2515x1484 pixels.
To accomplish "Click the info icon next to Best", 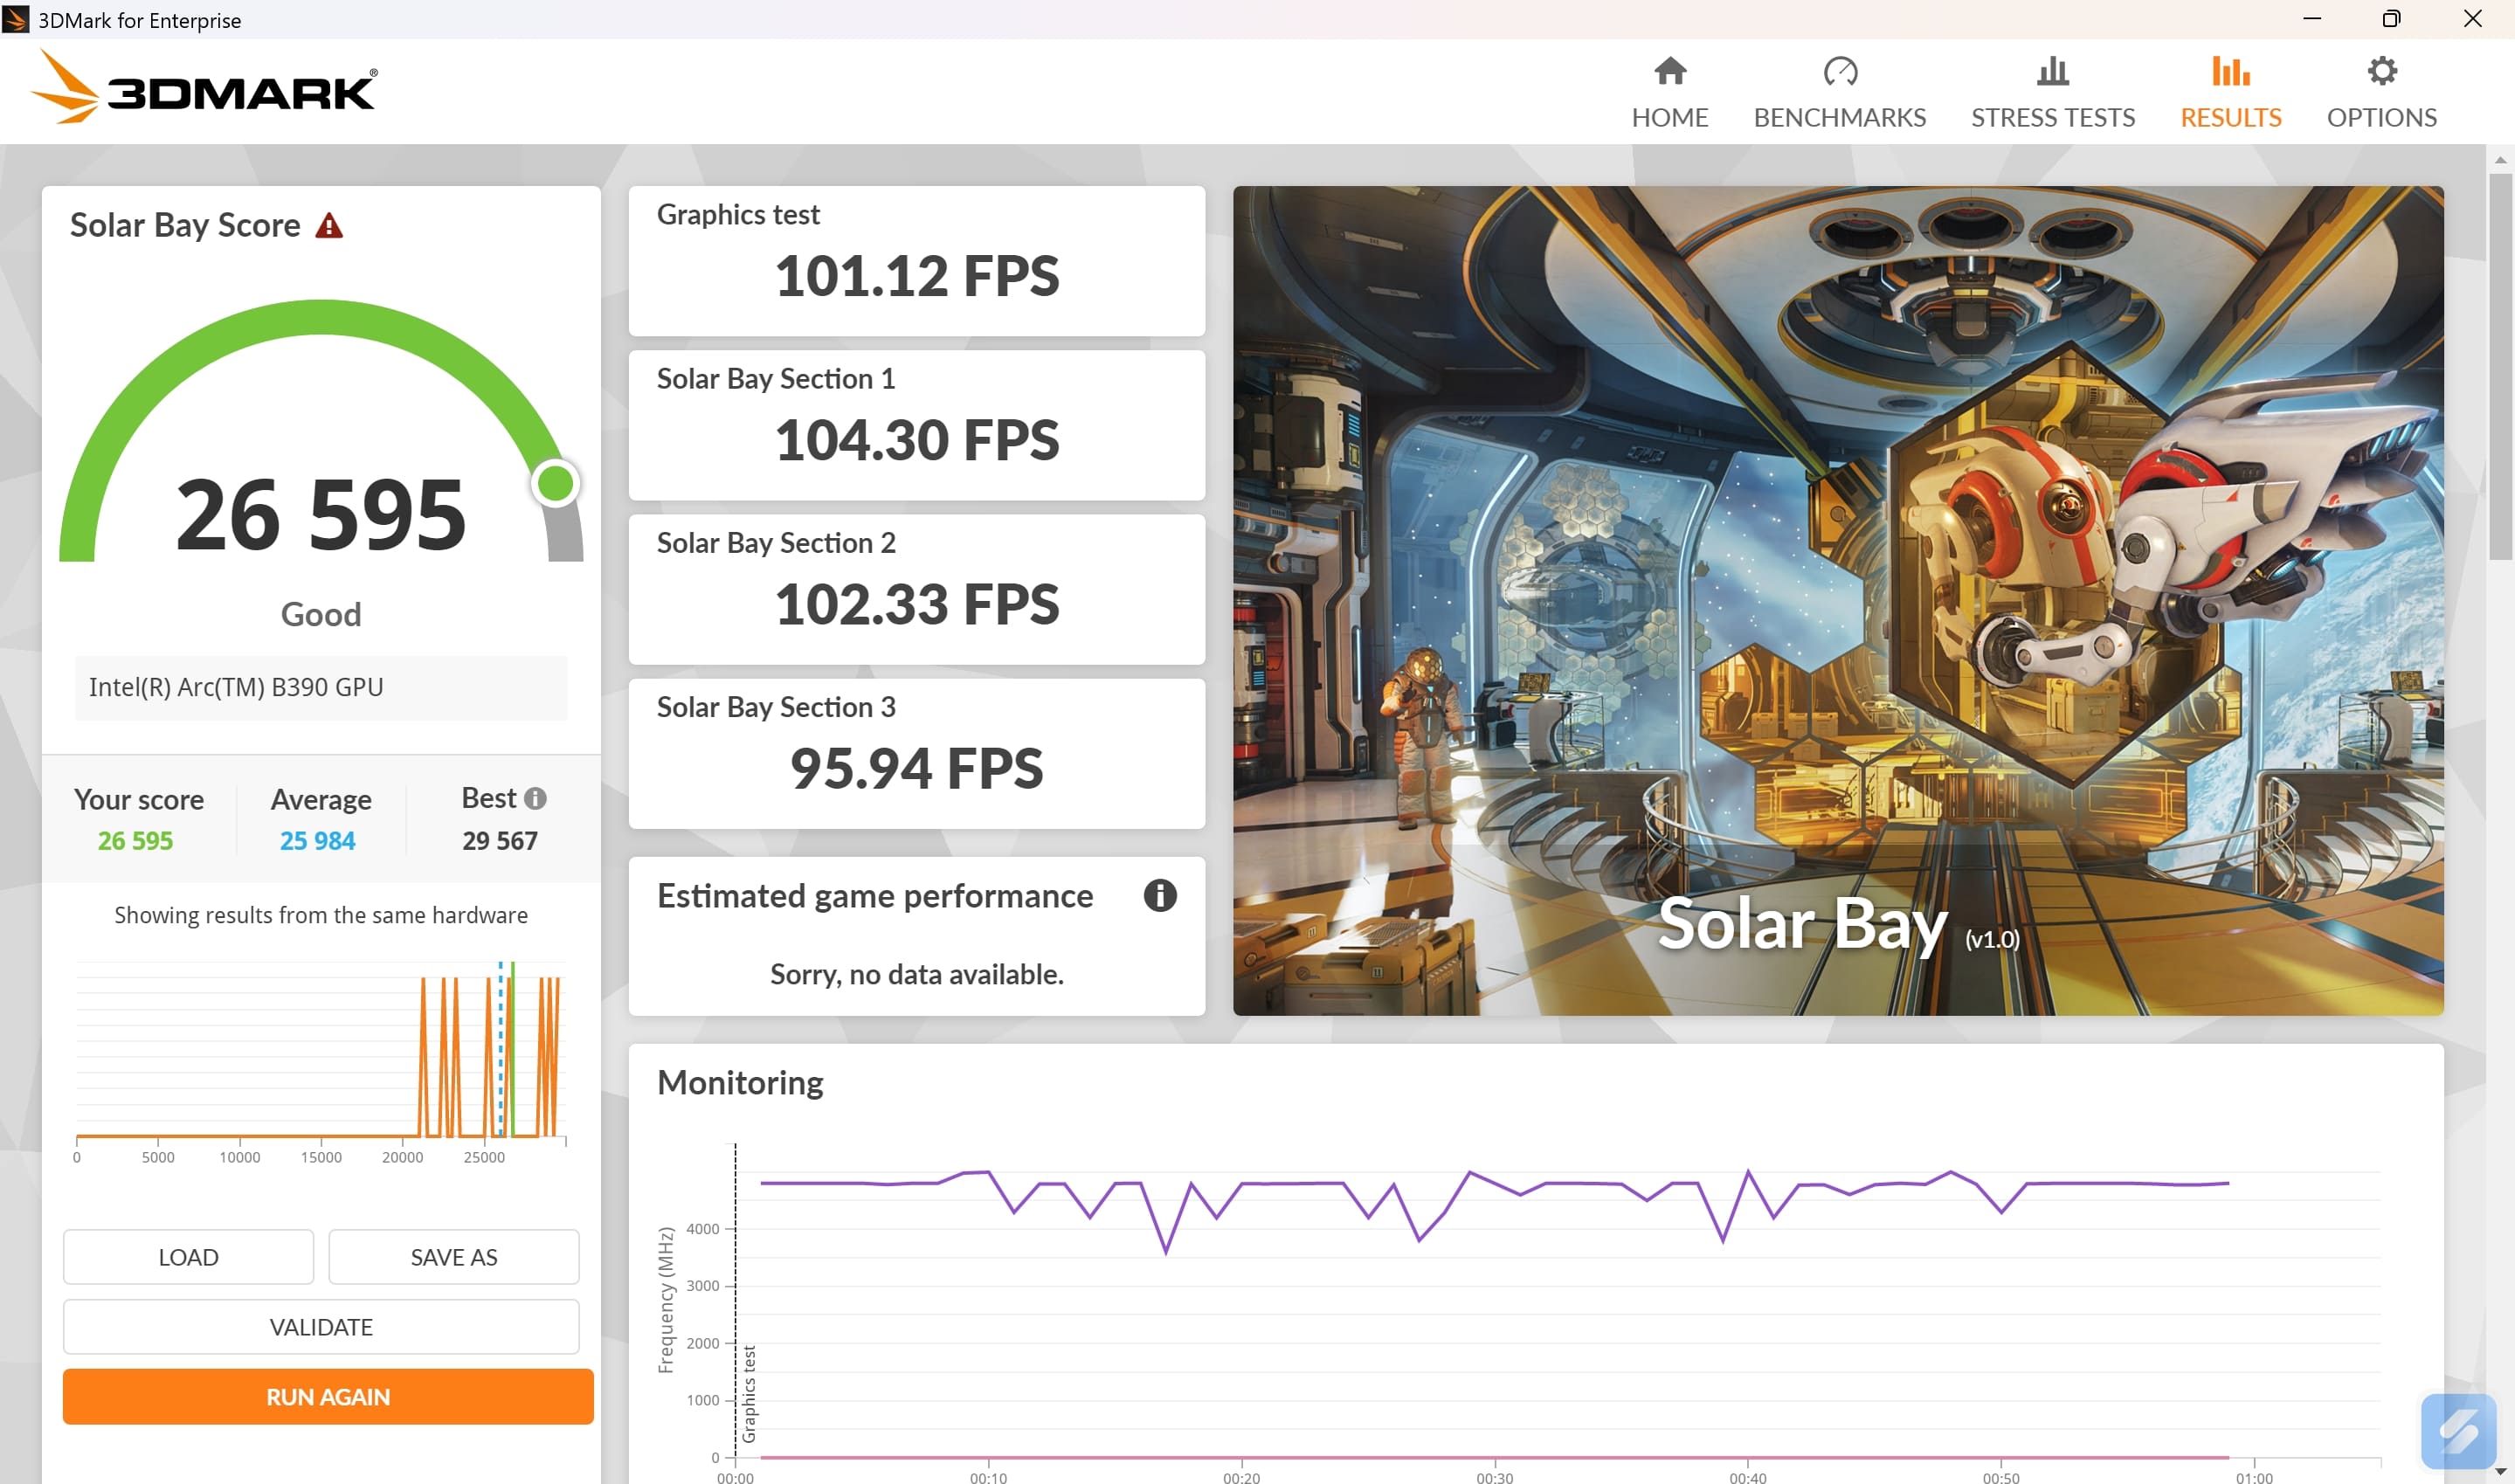I will click(x=535, y=798).
